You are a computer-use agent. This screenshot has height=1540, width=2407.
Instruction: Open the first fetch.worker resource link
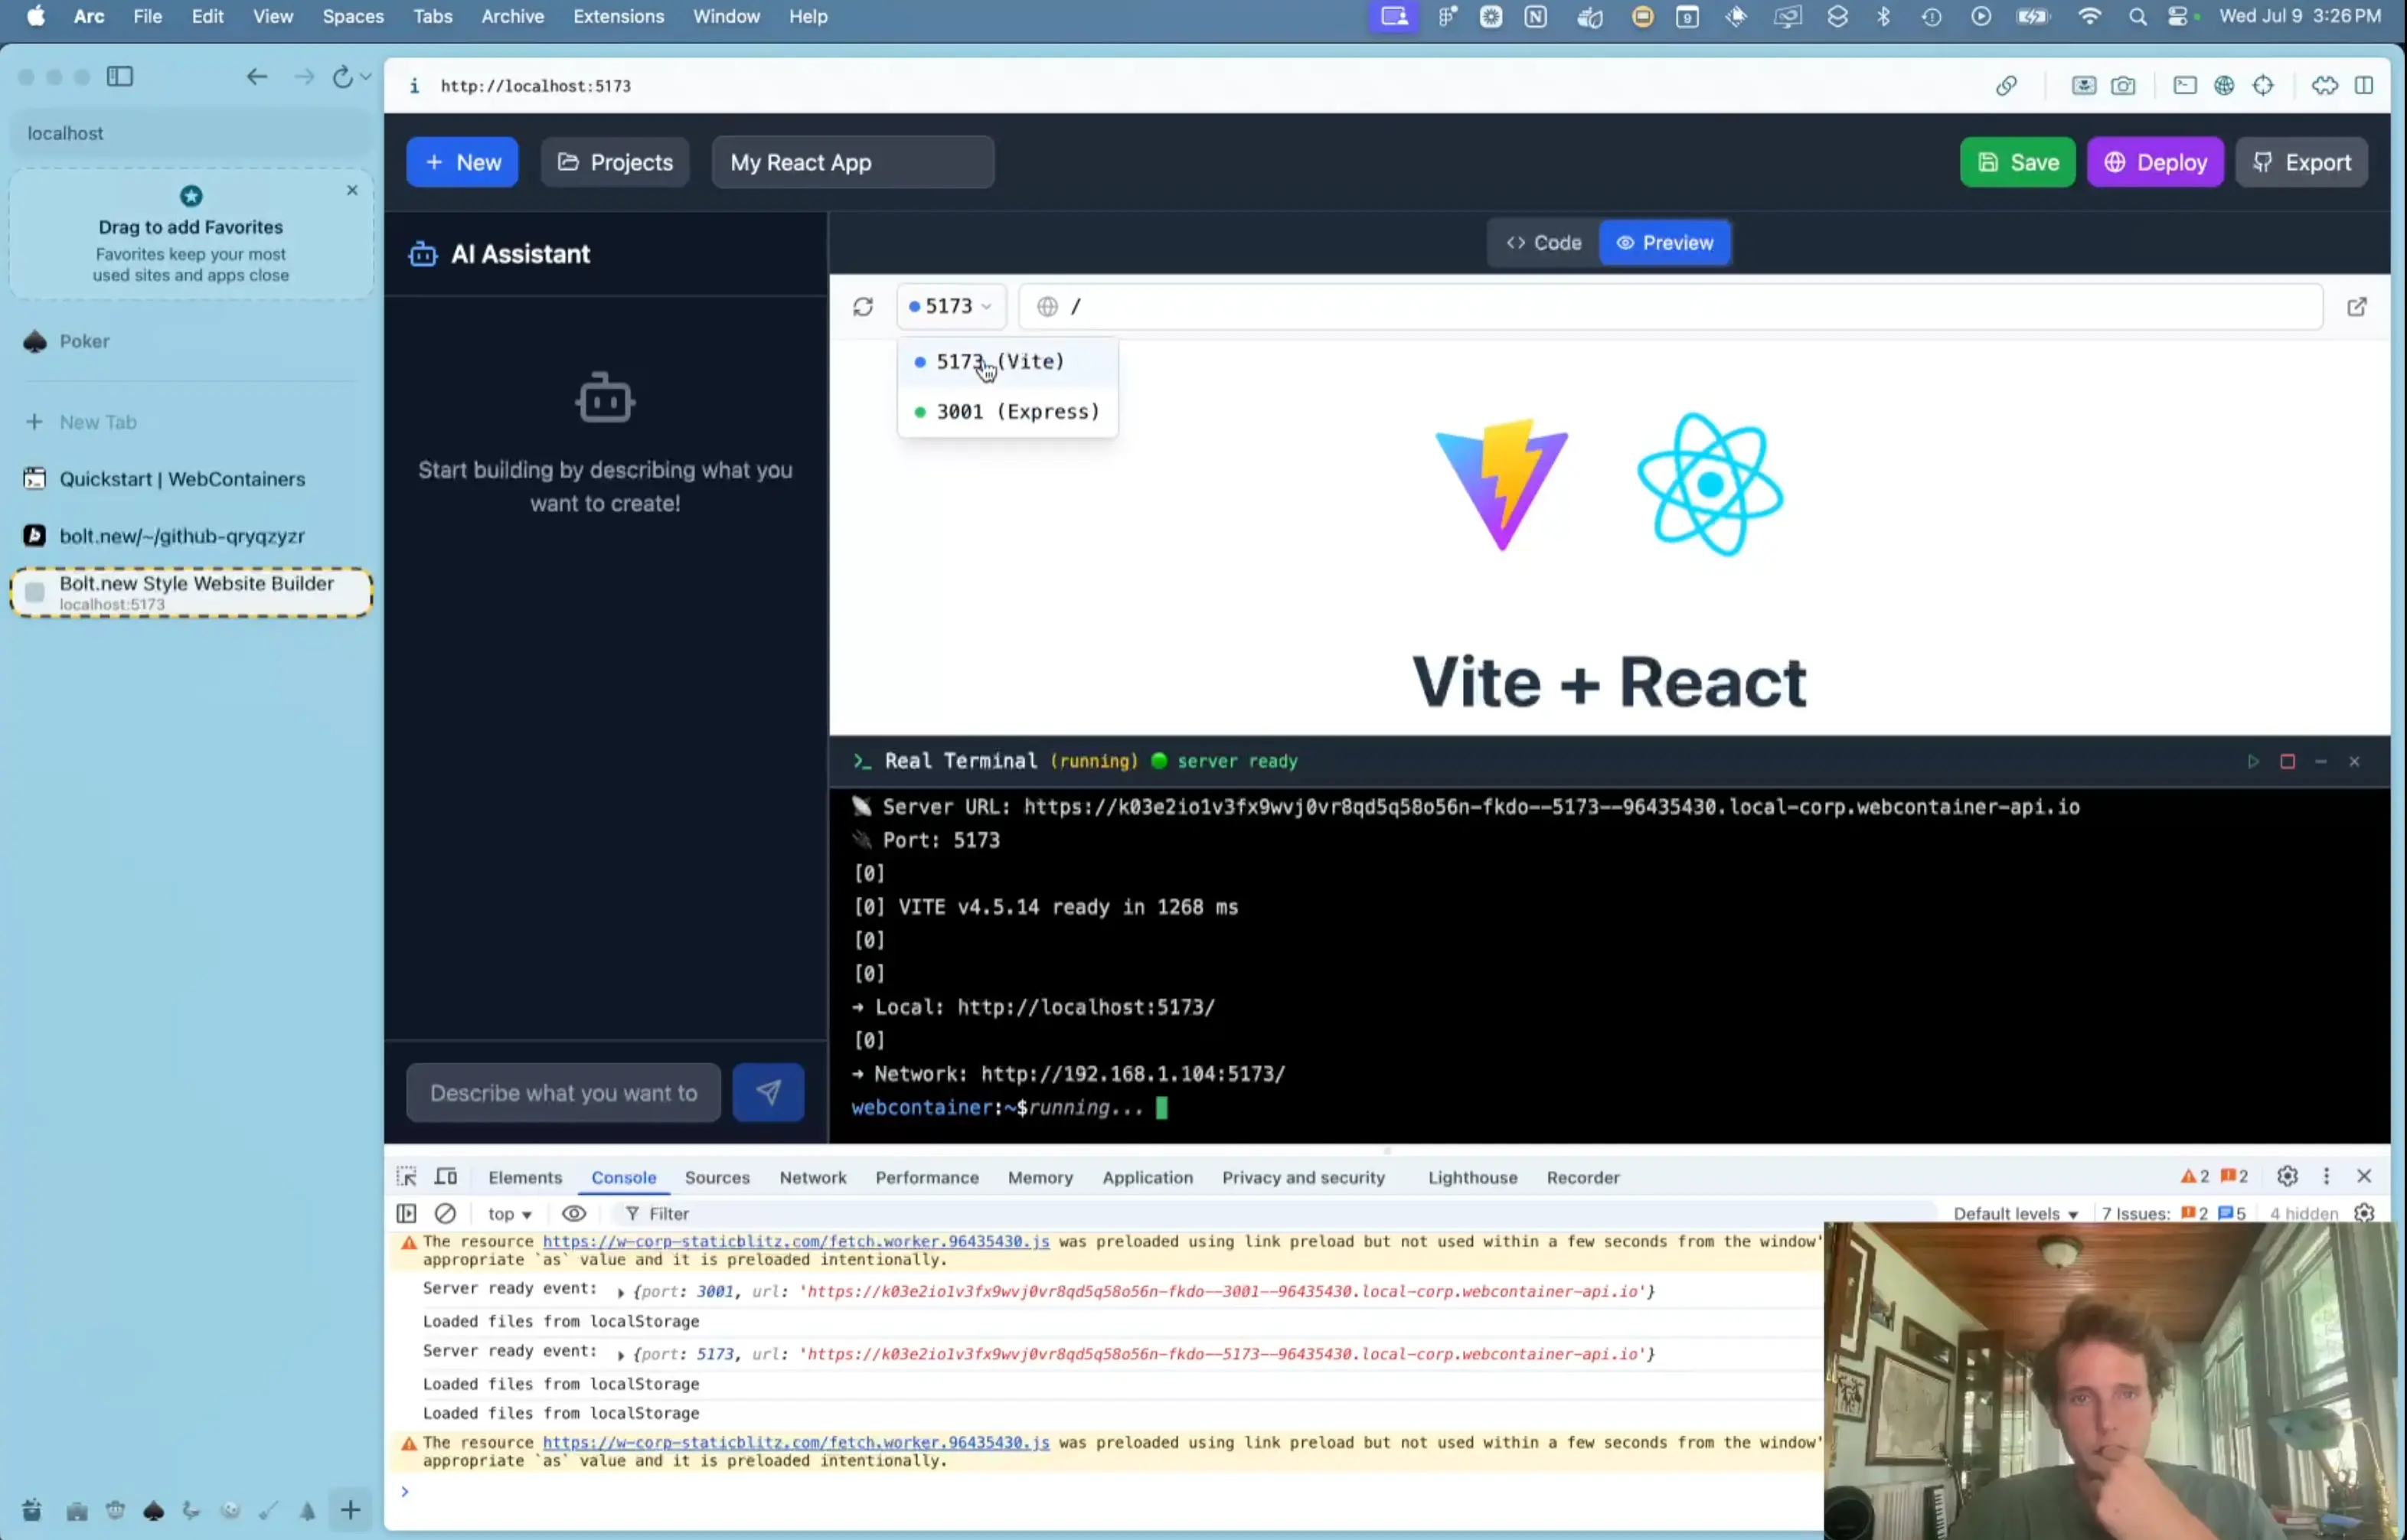pyautogui.click(x=796, y=1242)
